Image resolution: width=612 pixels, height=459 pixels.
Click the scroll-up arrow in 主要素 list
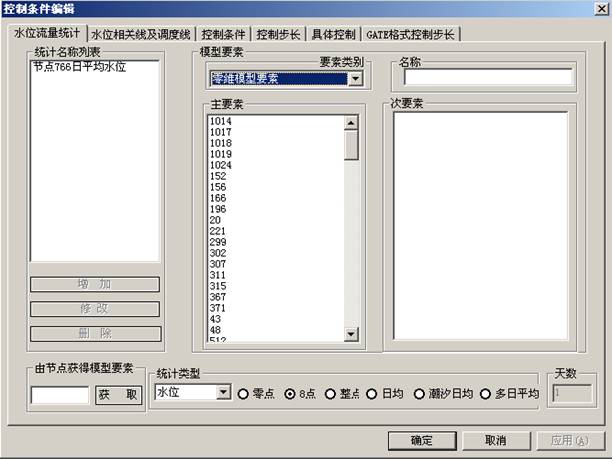[x=351, y=124]
